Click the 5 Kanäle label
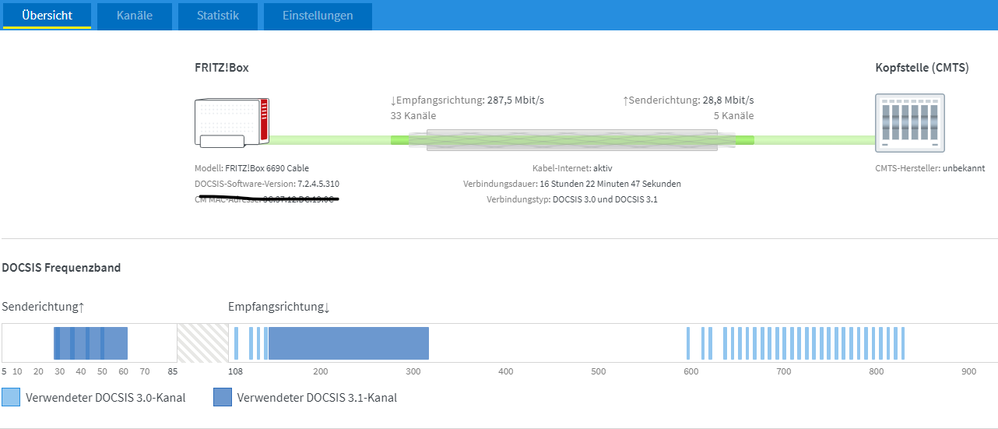Viewport: 998px width, 429px height. [734, 116]
